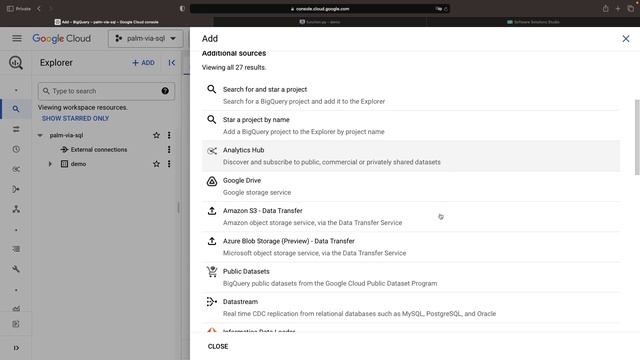The width and height of the screenshot is (640, 360).
Task: Open Analytics Hub icon in left sidebar
Action: (16, 169)
